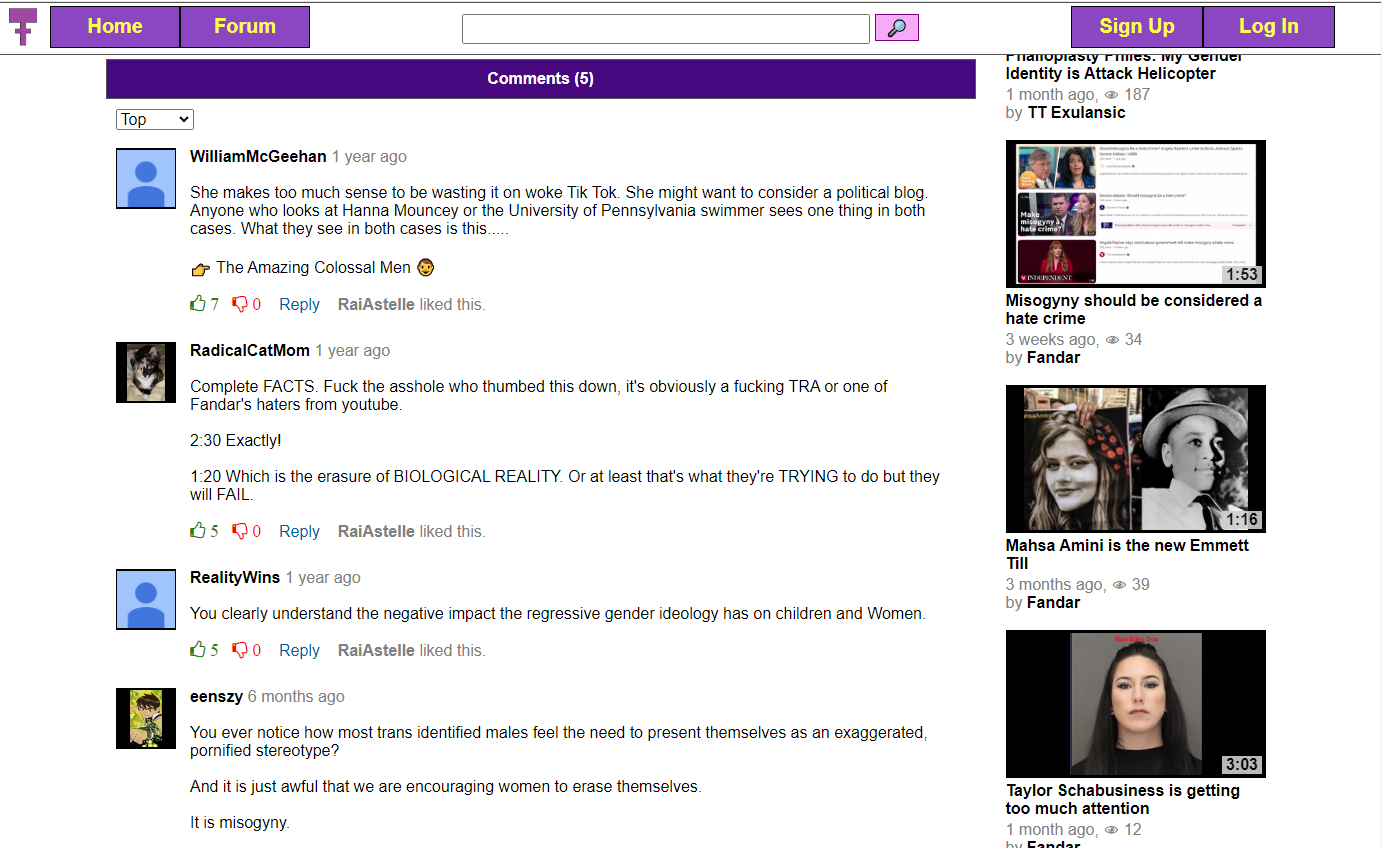Image resolution: width=1382 pixels, height=848 pixels.
Task: Open the Top comment sorting dropdown
Action: coord(155,120)
